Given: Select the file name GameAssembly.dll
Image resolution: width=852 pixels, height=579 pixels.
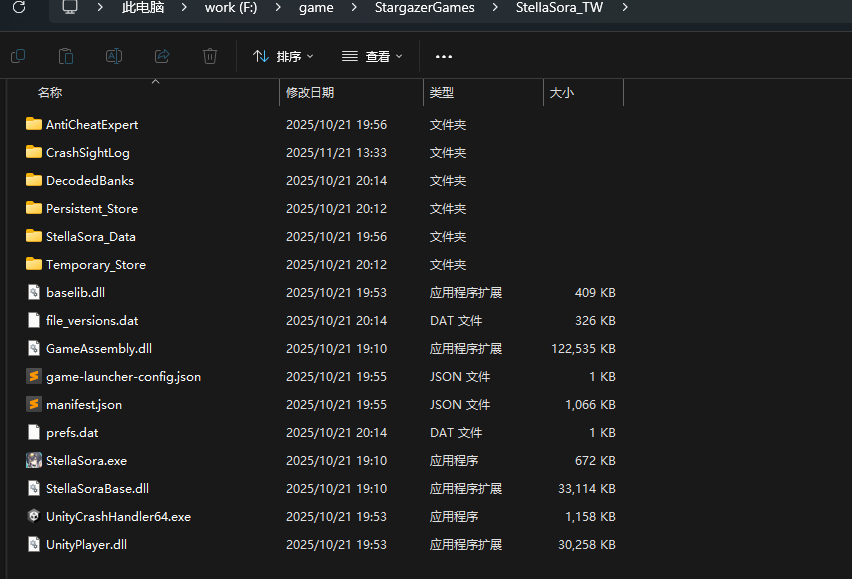Looking at the screenshot, I should pos(99,349).
